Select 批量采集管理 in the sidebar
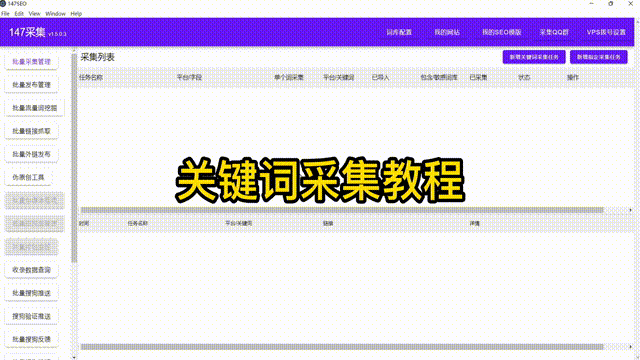 pos(31,62)
